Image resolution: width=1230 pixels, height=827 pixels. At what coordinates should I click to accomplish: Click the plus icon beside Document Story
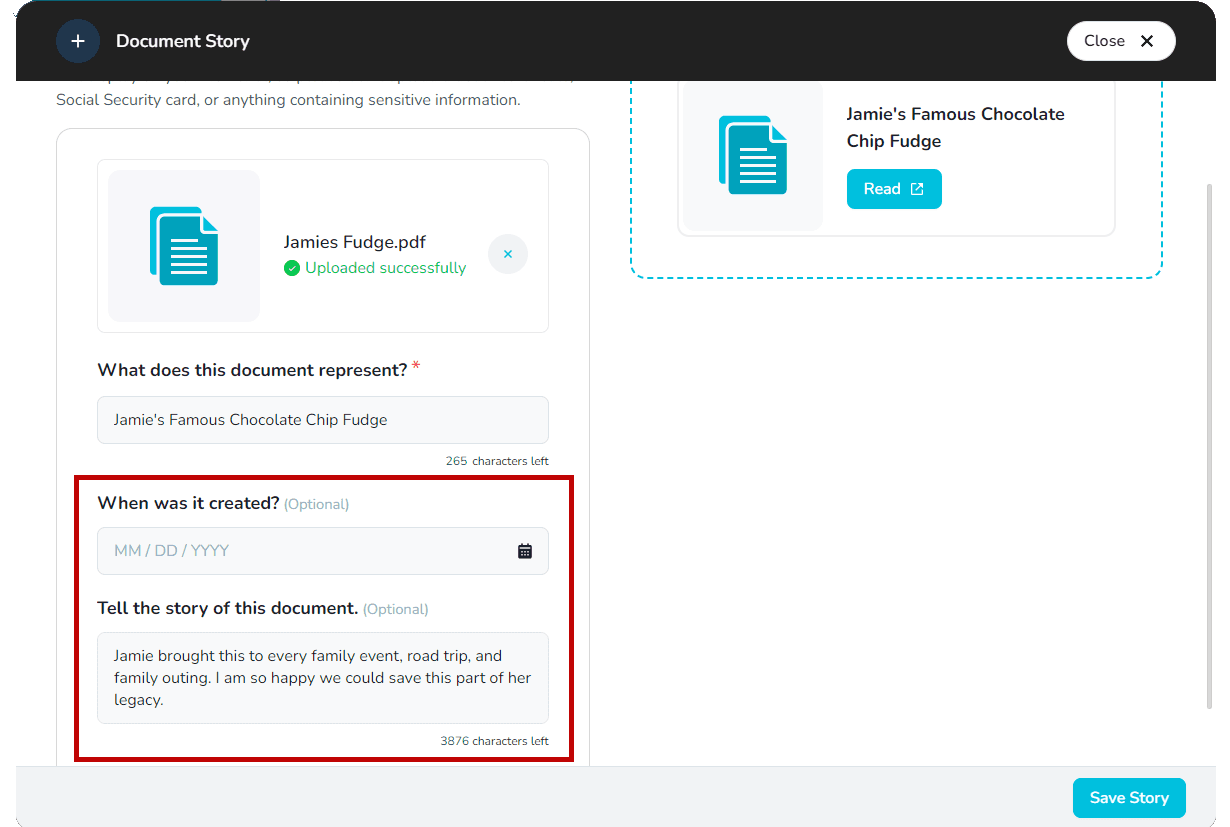click(78, 41)
